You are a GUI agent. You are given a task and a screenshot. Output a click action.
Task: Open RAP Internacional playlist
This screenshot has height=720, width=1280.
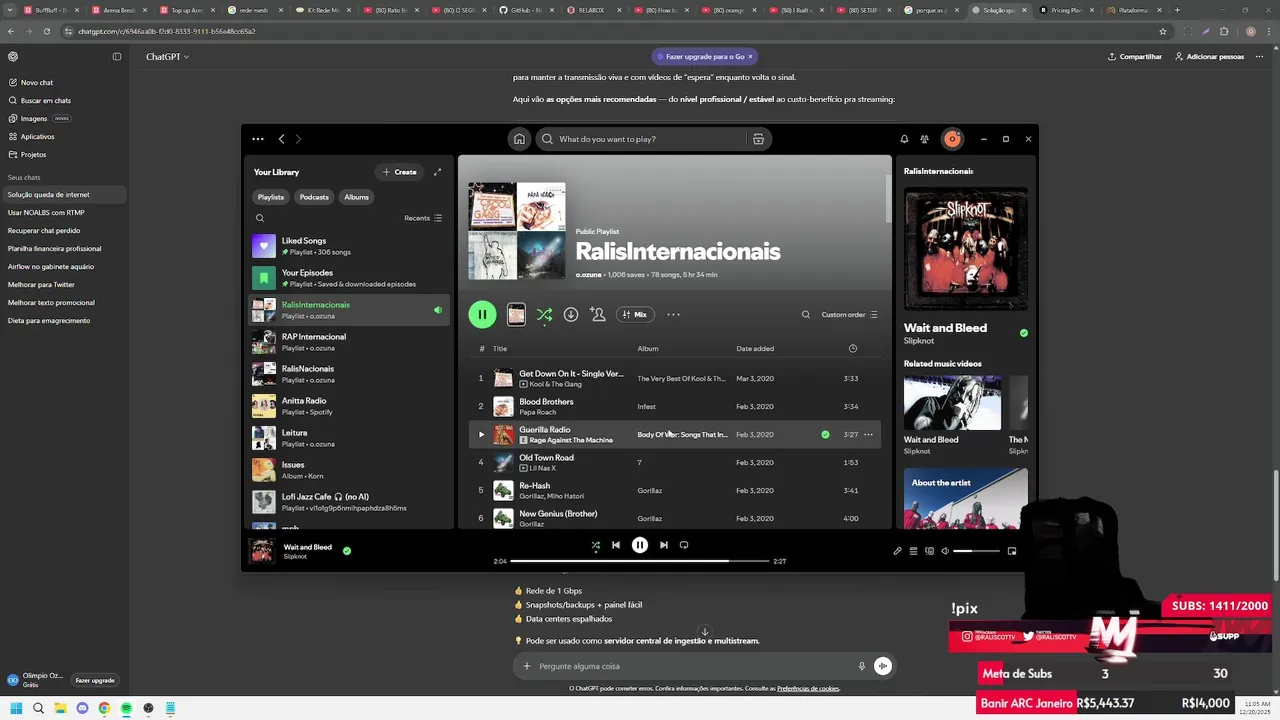coord(349,342)
